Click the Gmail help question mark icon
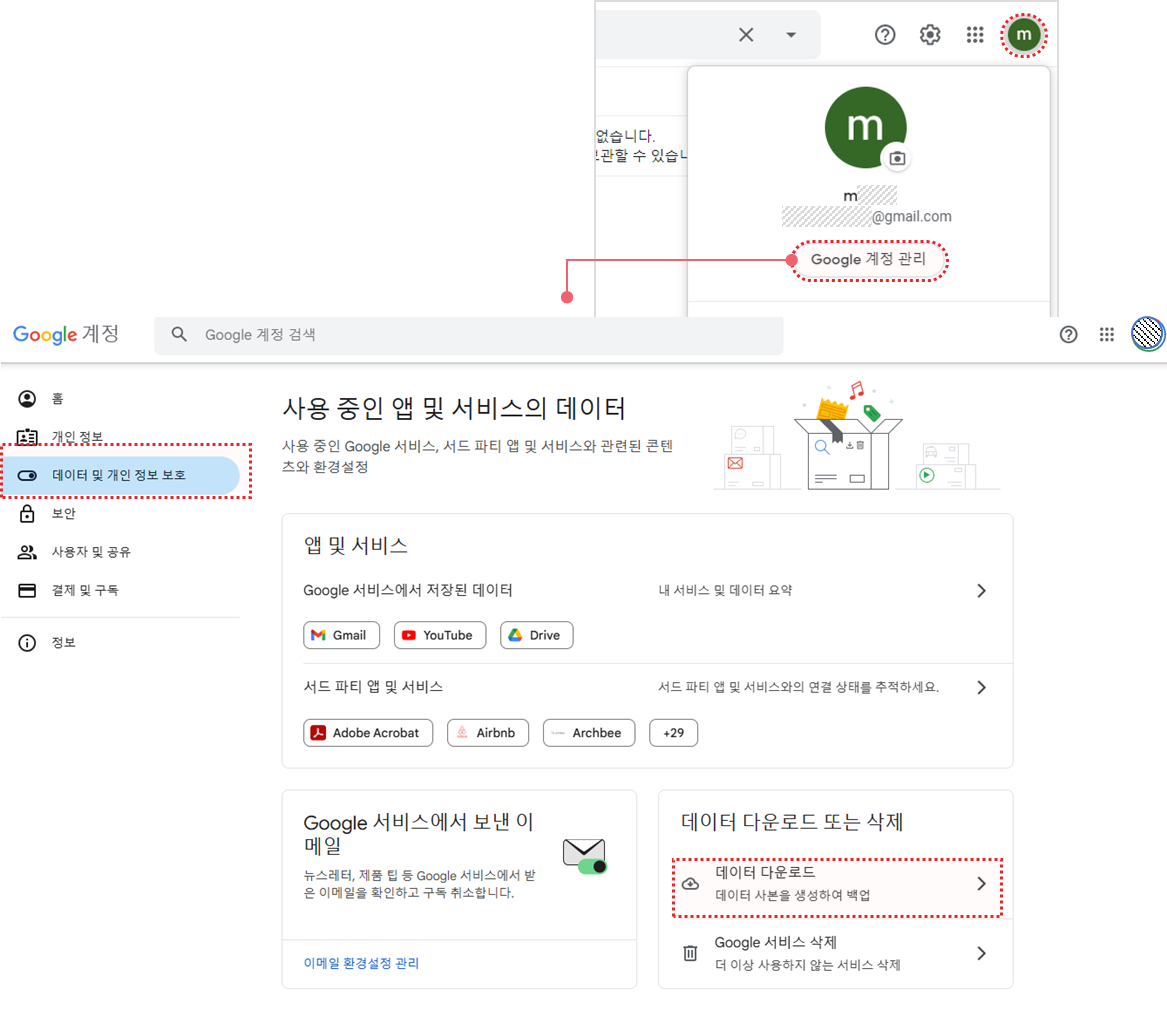The image size is (1167, 1010). tap(885, 35)
